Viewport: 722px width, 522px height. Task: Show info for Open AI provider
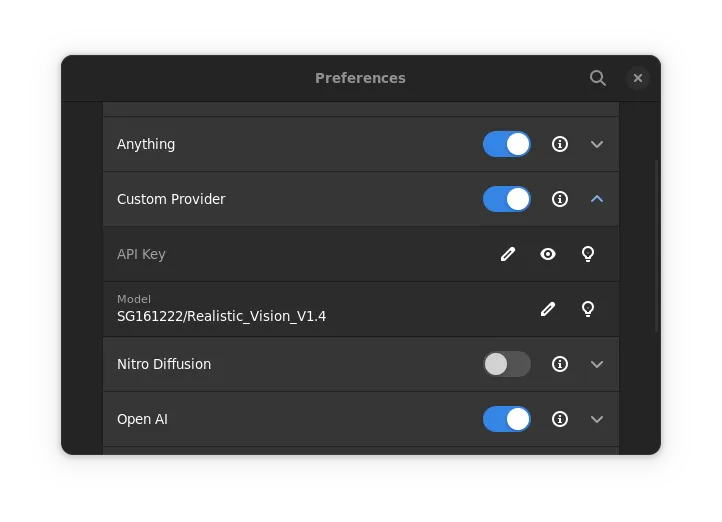coord(560,419)
